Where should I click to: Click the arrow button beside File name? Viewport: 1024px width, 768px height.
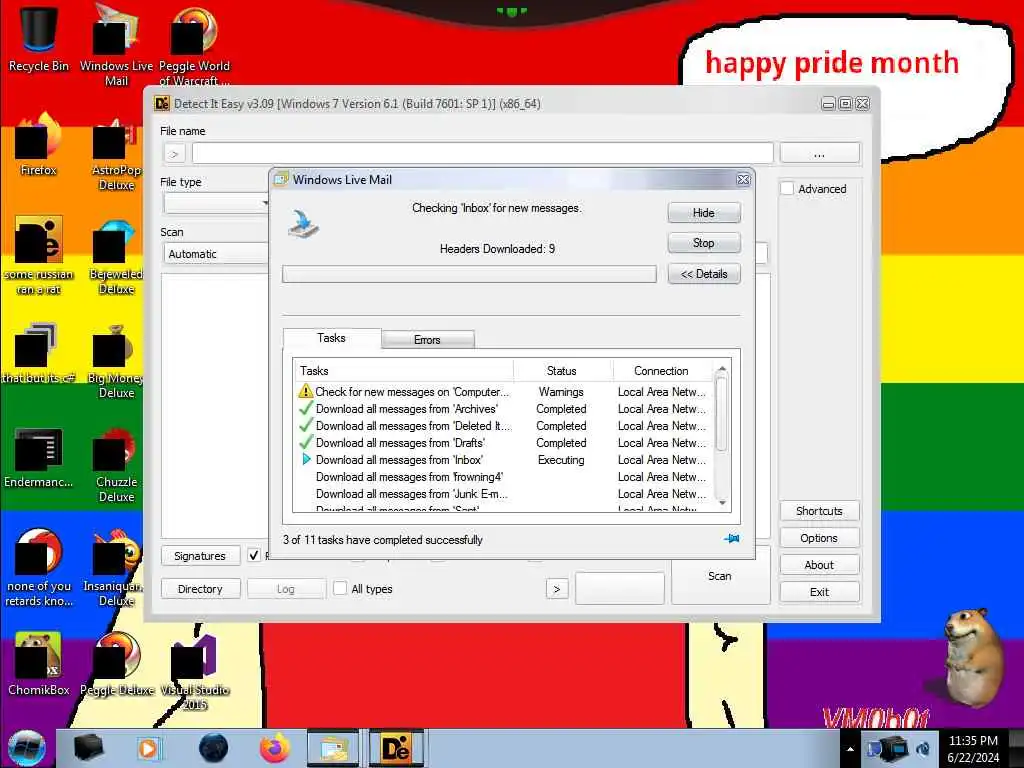click(x=174, y=154)
